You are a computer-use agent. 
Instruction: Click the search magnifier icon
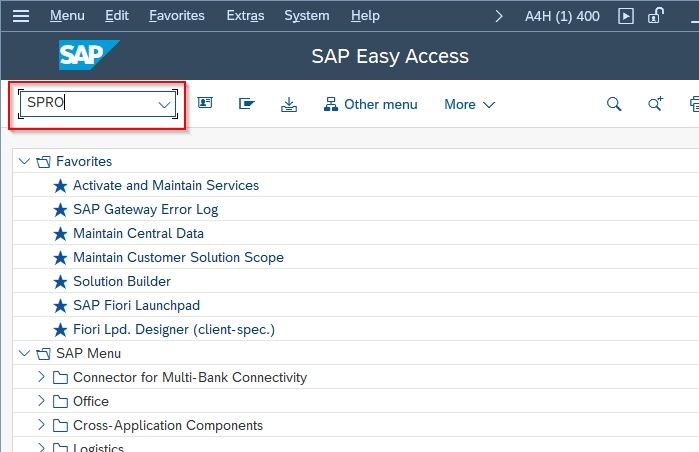point(614,104)
